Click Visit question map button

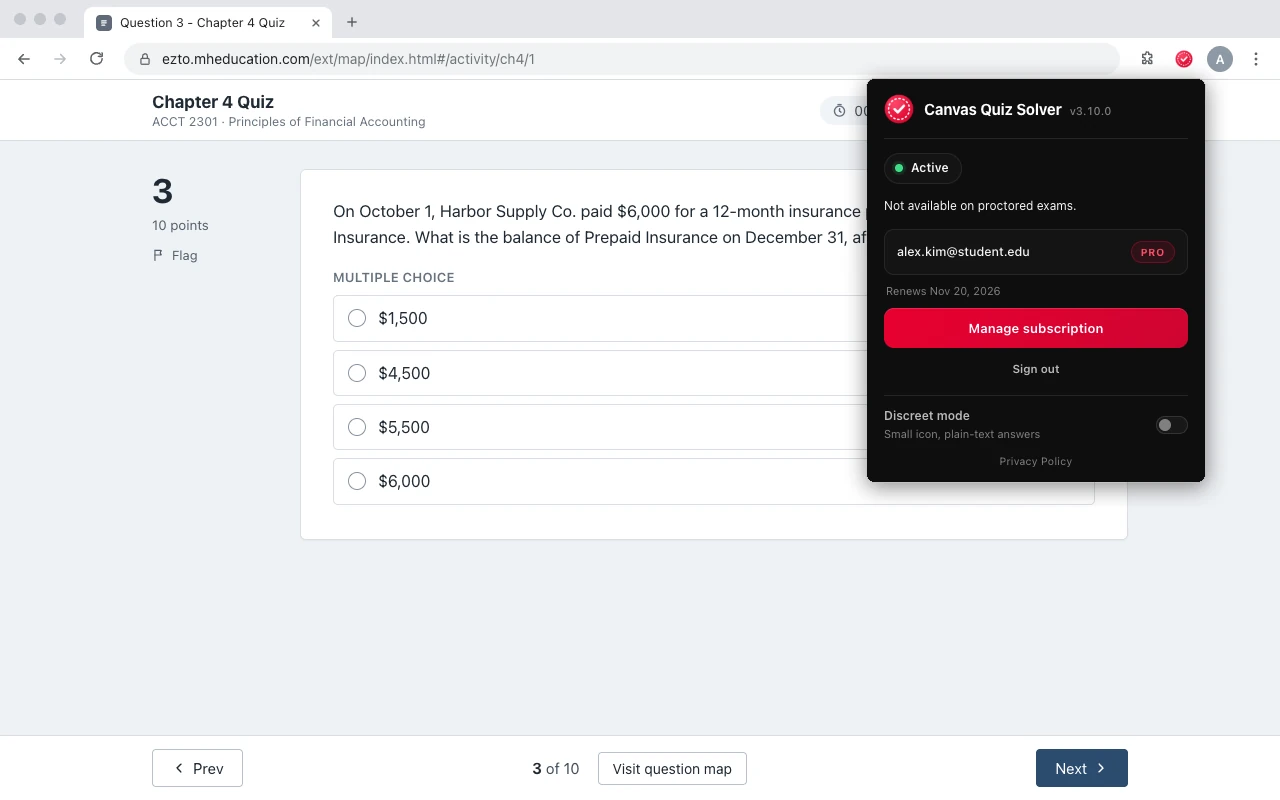pyautogui.click(x=672, y=768)
